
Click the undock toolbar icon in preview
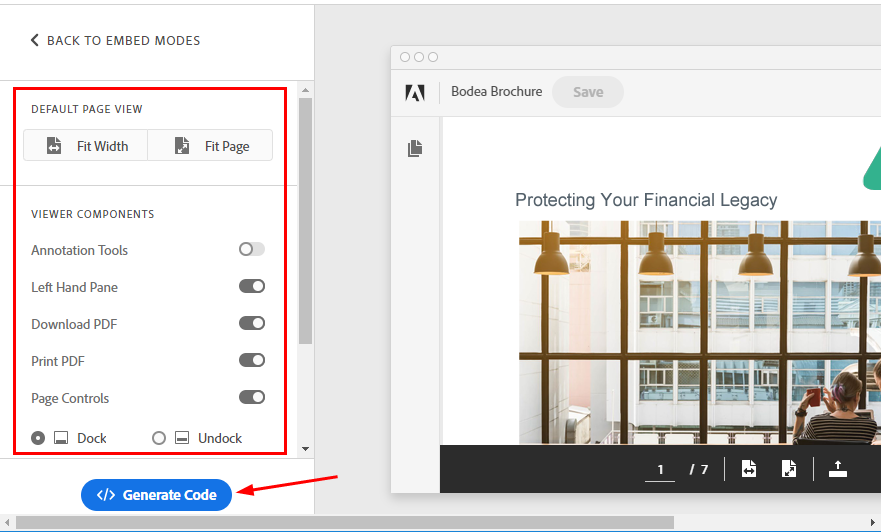[838, 469]
